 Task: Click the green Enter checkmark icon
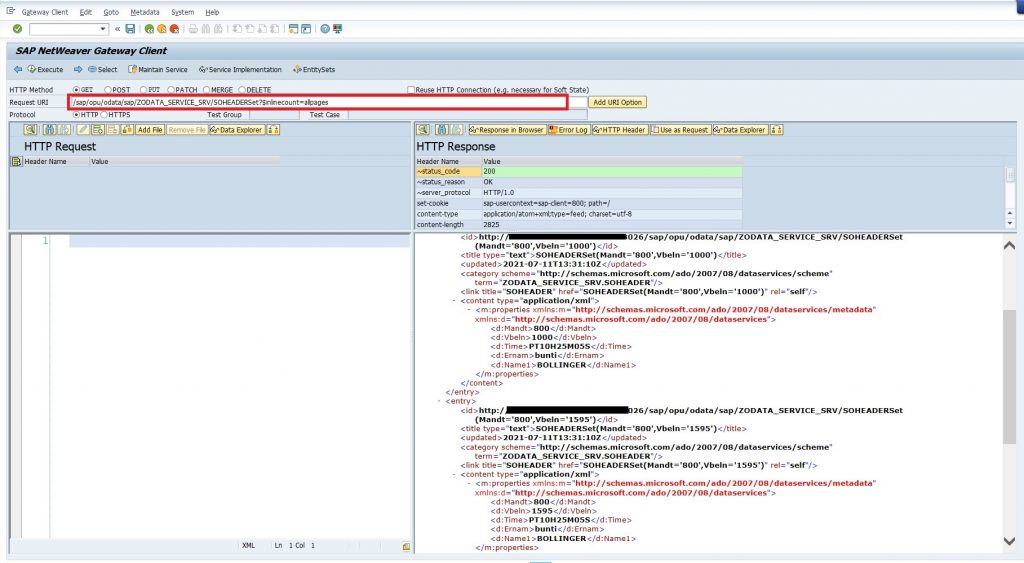point(18,29)
